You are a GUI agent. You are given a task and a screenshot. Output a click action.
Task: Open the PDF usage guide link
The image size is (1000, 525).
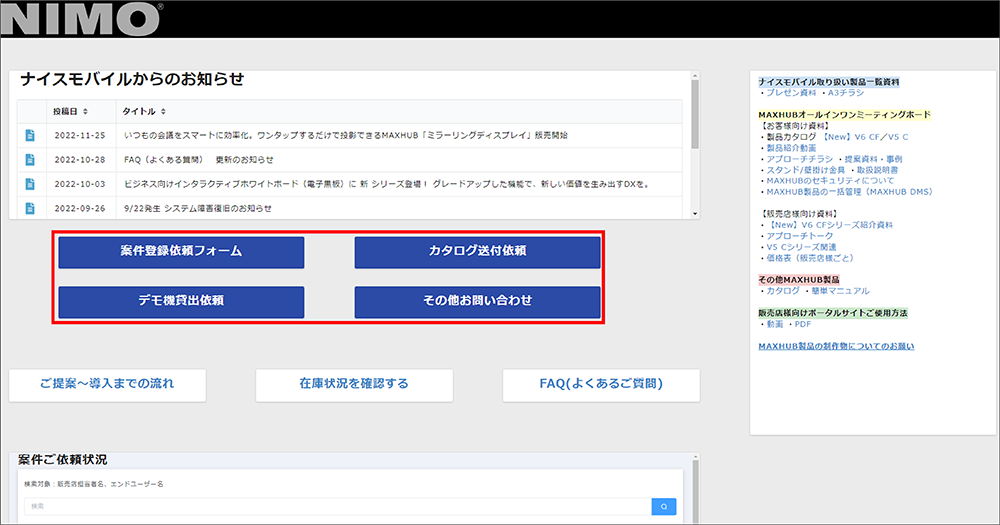803,324
